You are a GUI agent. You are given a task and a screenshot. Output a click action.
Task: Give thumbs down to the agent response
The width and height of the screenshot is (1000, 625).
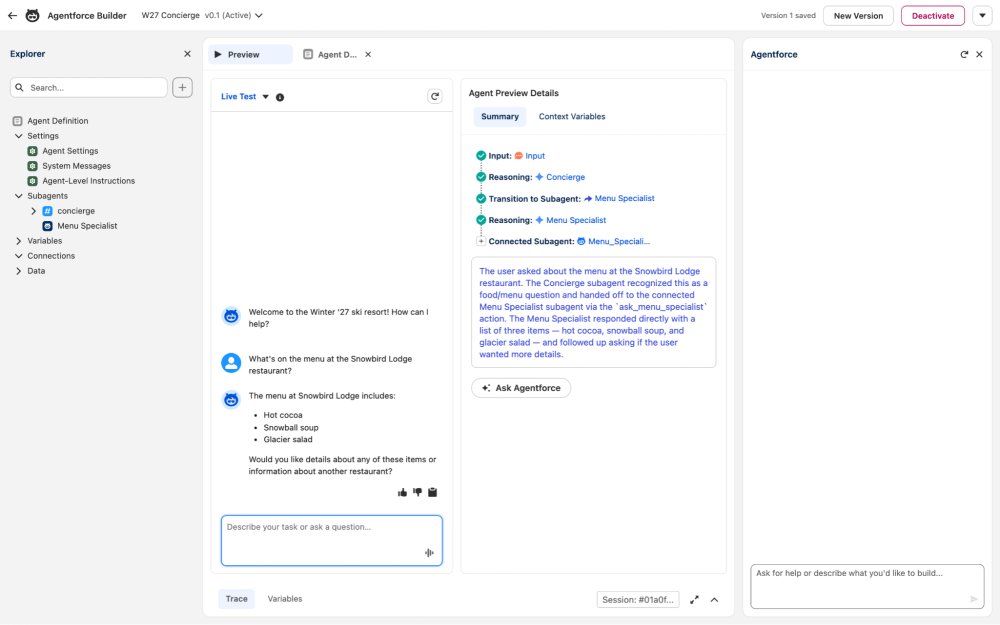click(x=418, y=492)
